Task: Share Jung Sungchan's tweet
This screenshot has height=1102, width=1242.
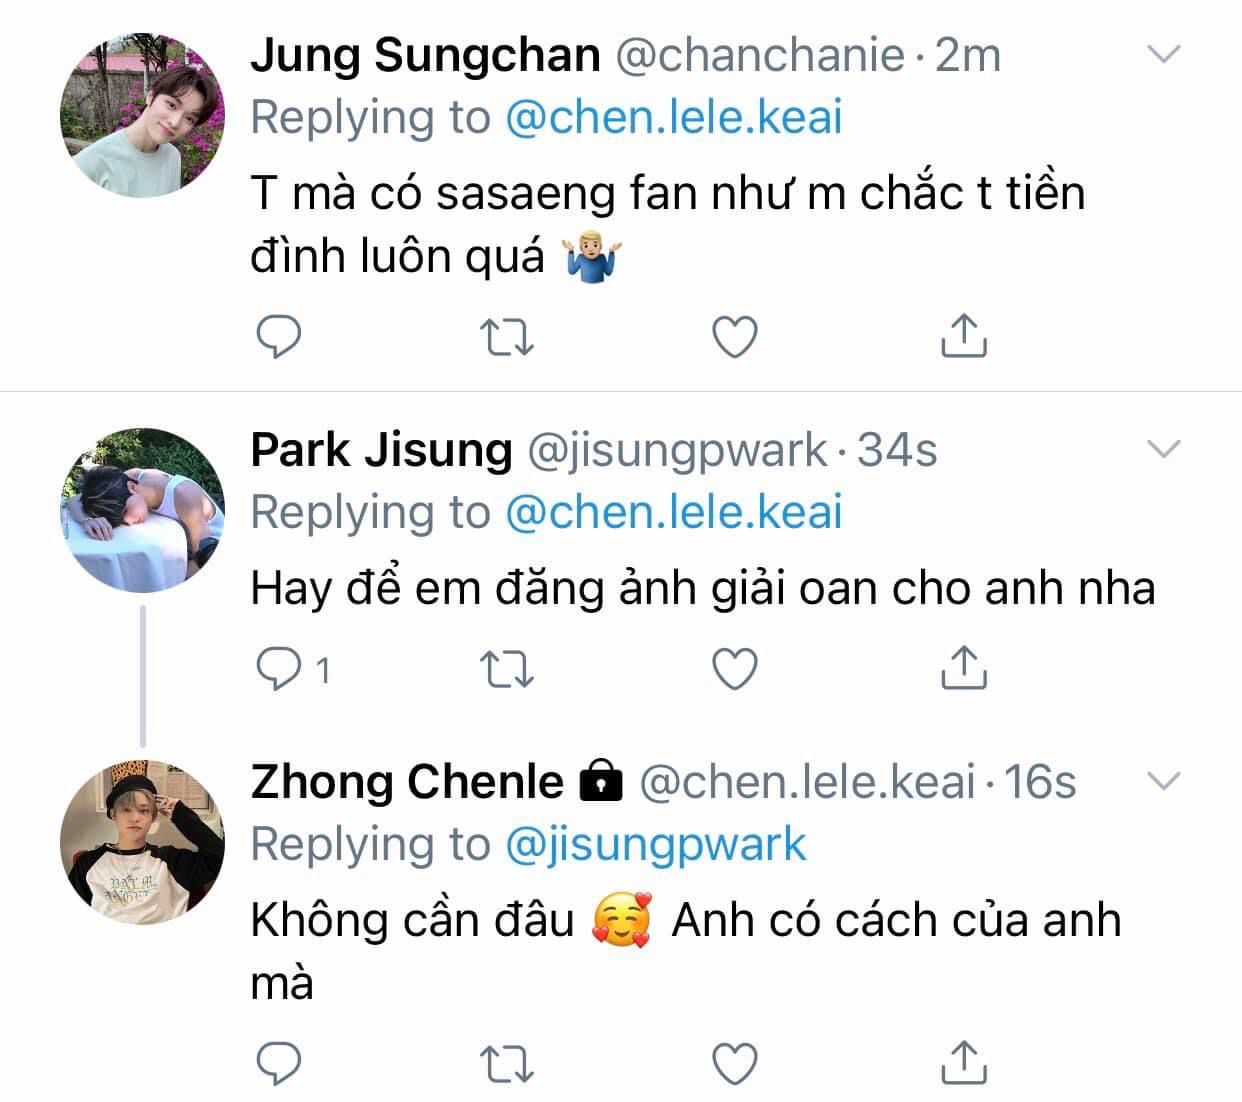Action: pyautogui.click(x=964, y=337)
